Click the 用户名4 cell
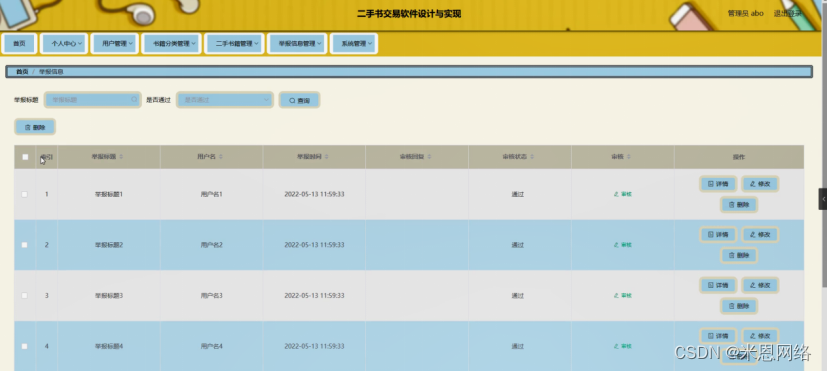Image resolution: width=827 pixels, height=371 pixels. tap(211, 346)
